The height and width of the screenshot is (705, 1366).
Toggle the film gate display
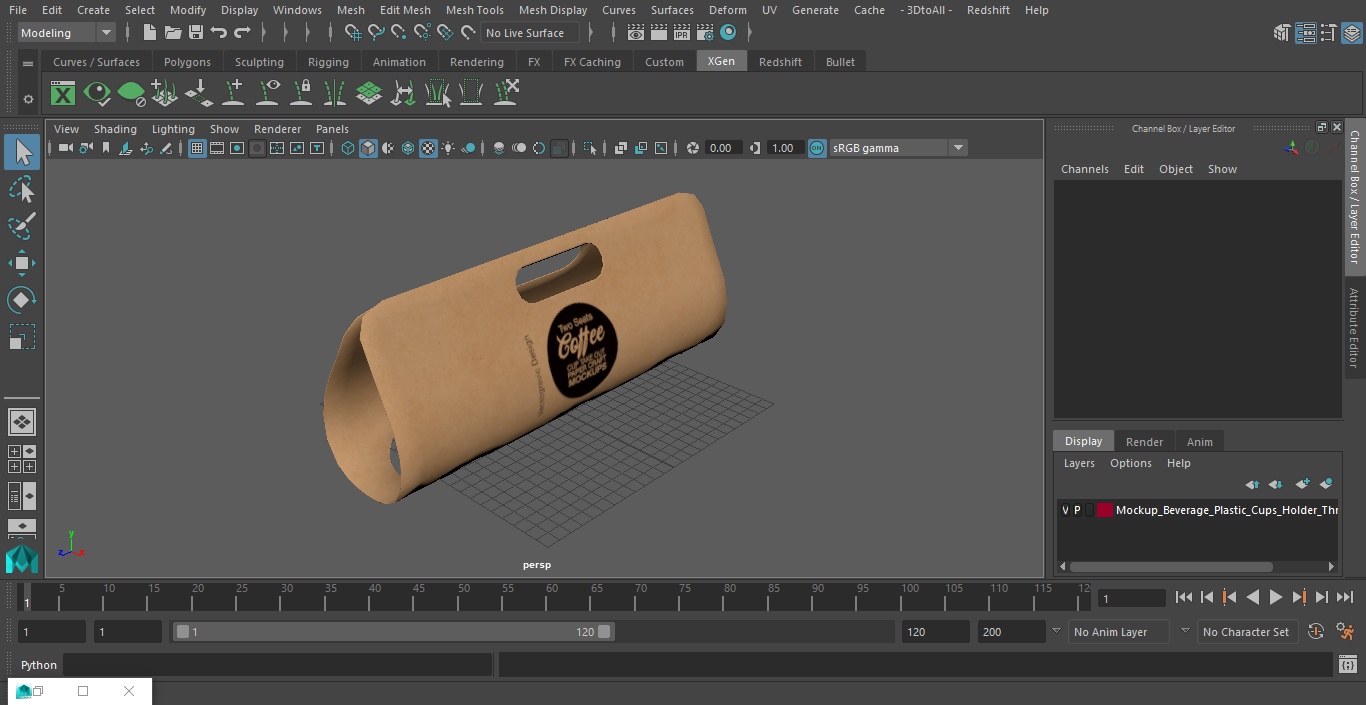[x=217, y=148]
